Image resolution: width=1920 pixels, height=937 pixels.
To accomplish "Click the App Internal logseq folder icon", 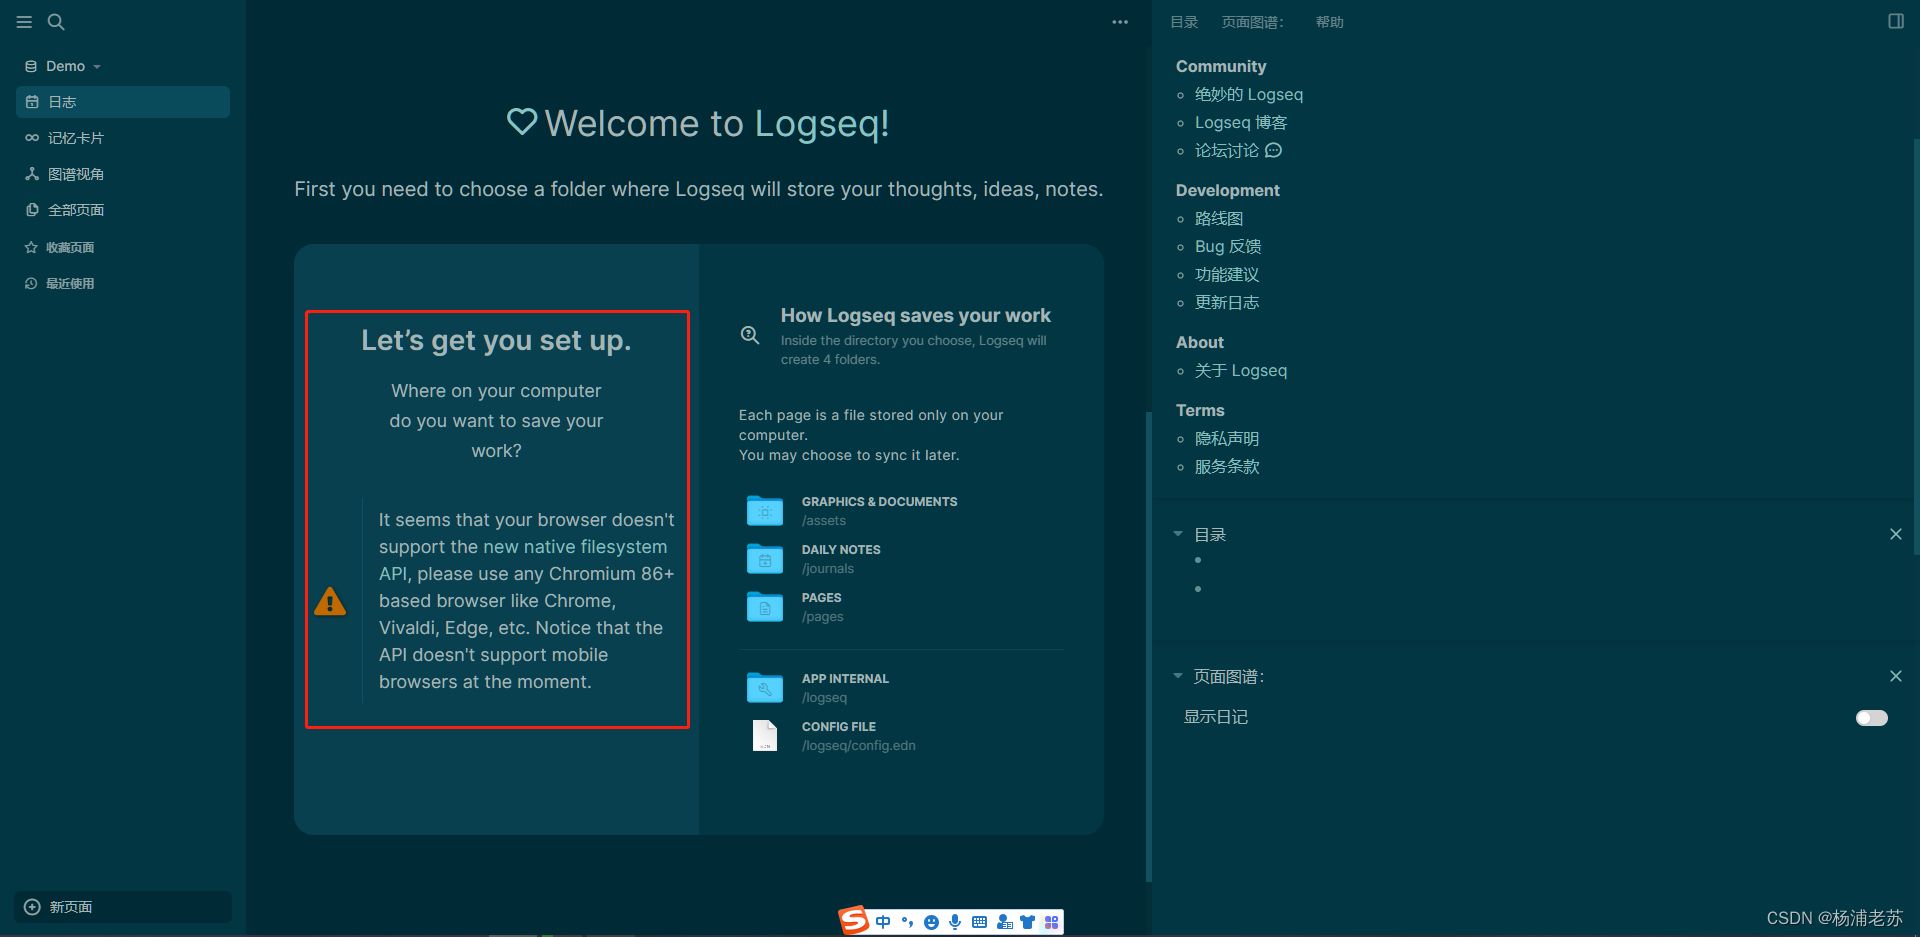I will pyautogui.click(x=765, y=688).
